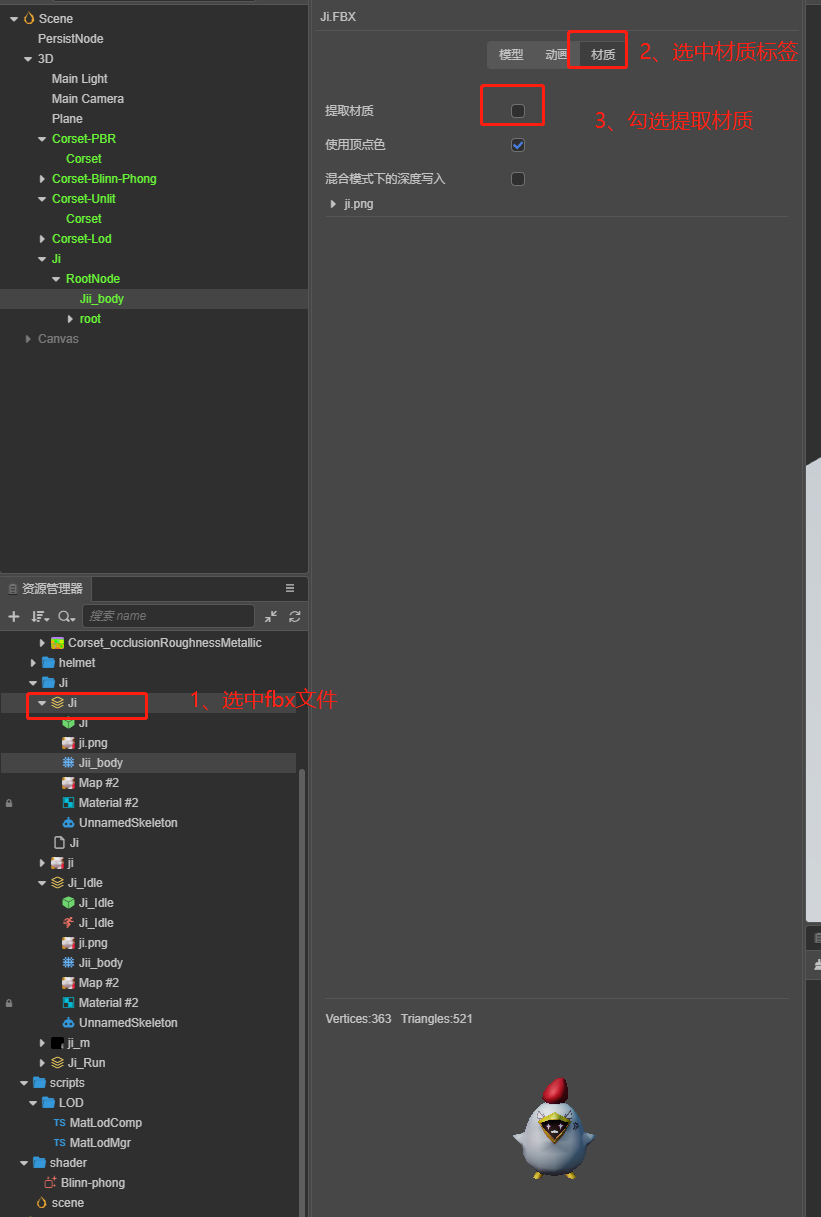Select the PersistNode entry
Viewport: 821px width, 1217px height.
tap(71, 38)
